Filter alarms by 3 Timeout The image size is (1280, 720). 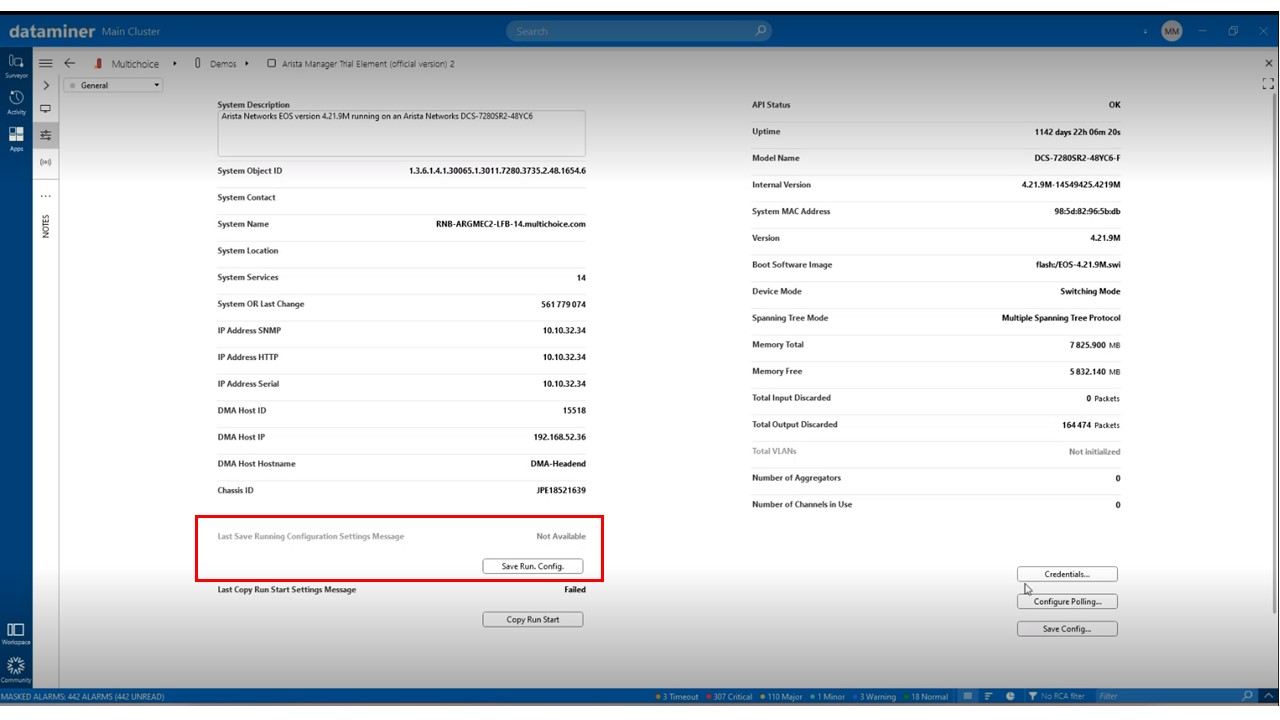tap(677, 696)
